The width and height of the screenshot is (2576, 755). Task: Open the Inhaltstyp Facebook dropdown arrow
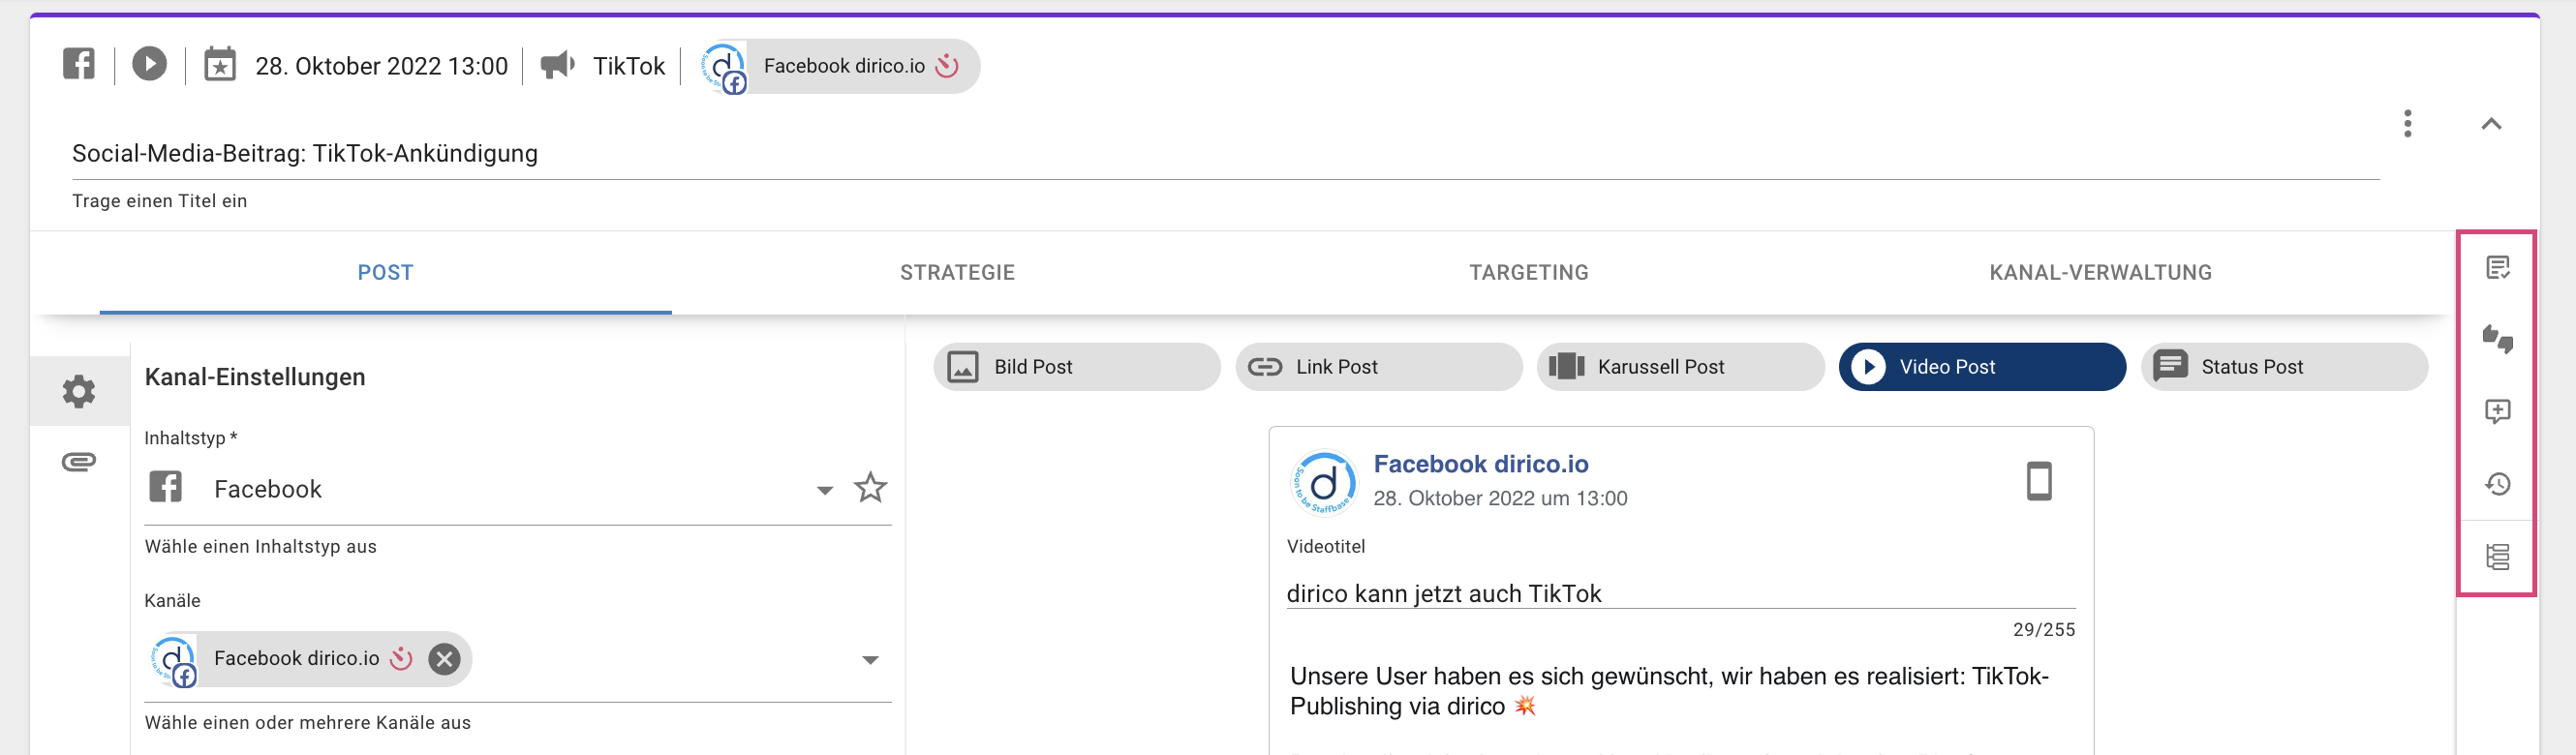coord(824,490)
